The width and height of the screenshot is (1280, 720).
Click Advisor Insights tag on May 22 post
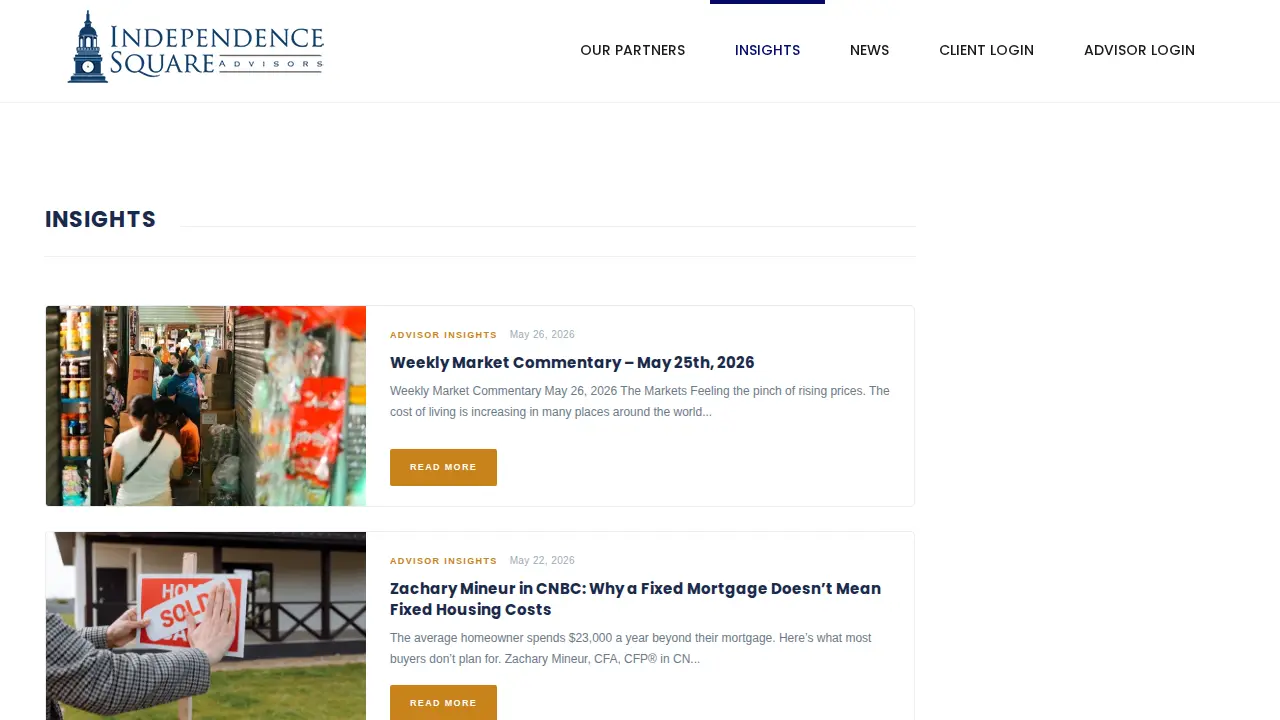pyautogui.click(x=443, y=561)
